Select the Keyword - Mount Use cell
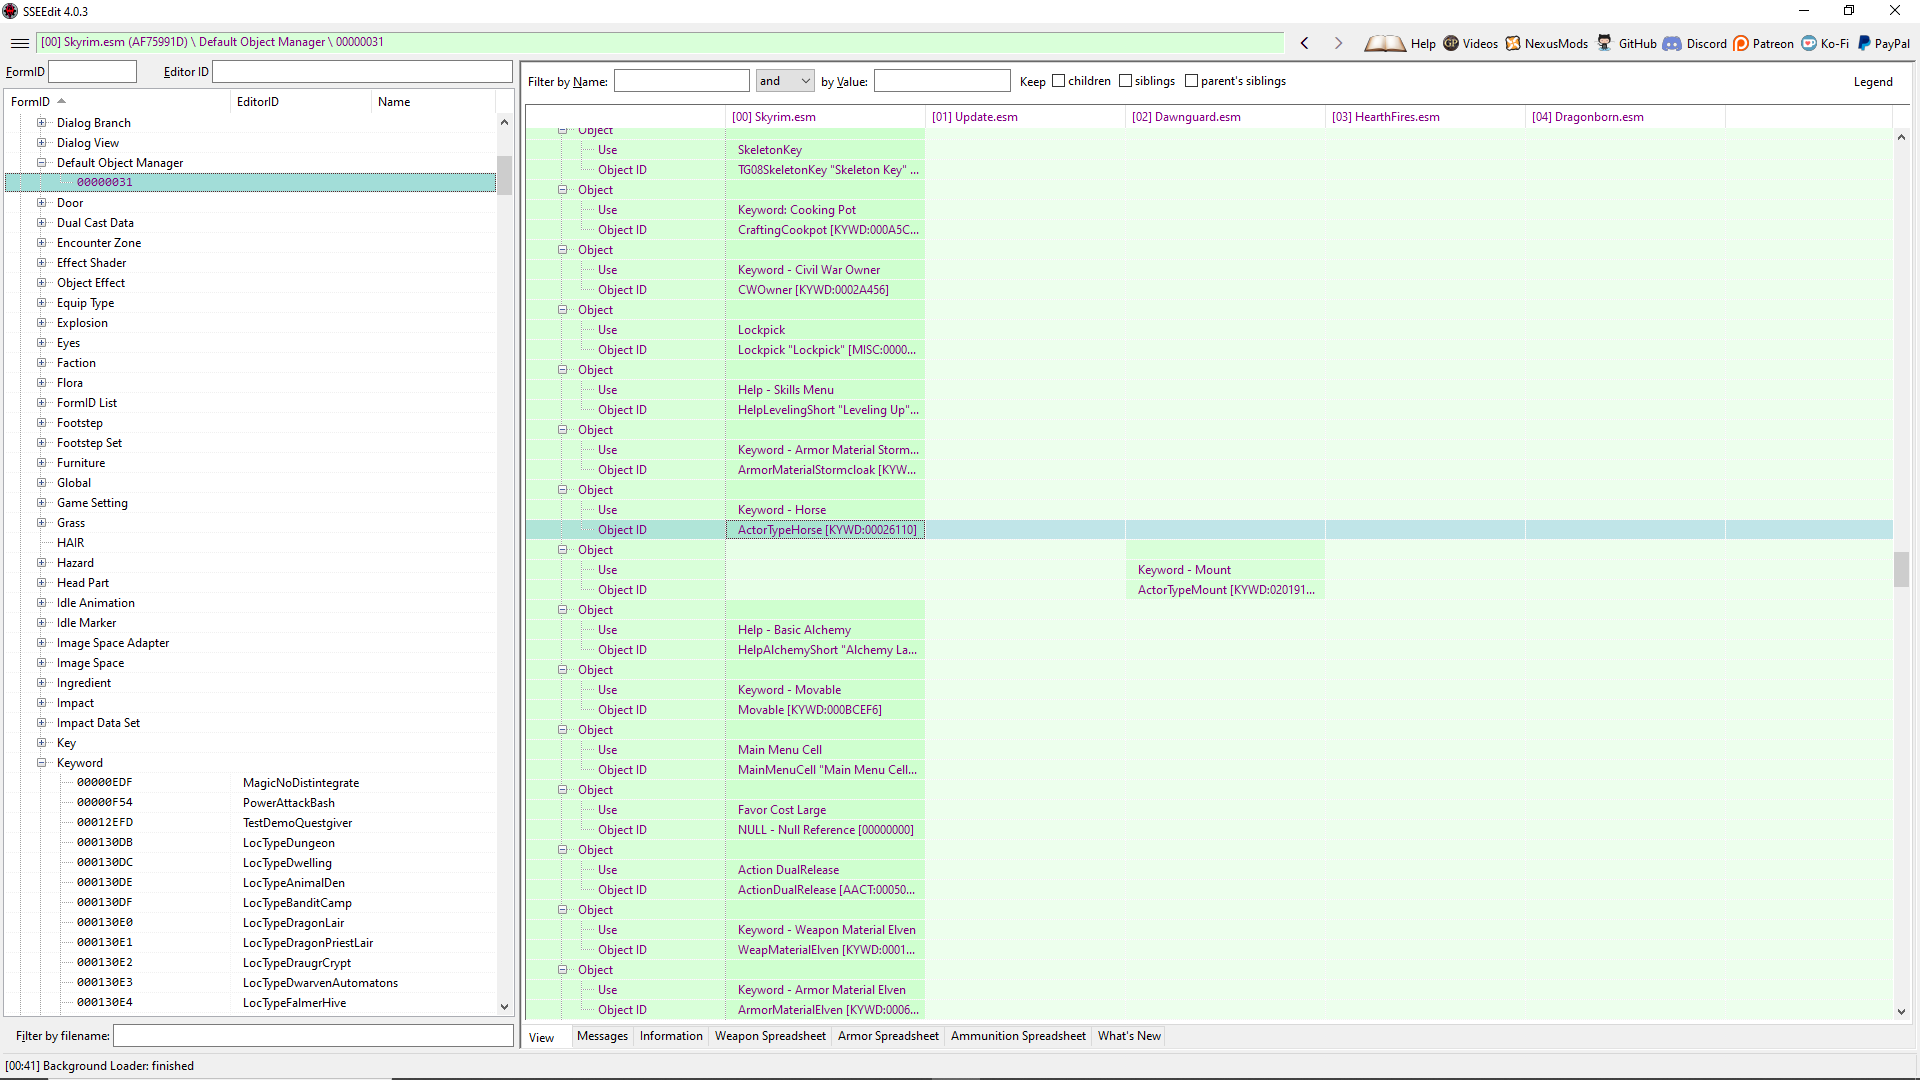 pyautogui.click(x=1225, y=570)
